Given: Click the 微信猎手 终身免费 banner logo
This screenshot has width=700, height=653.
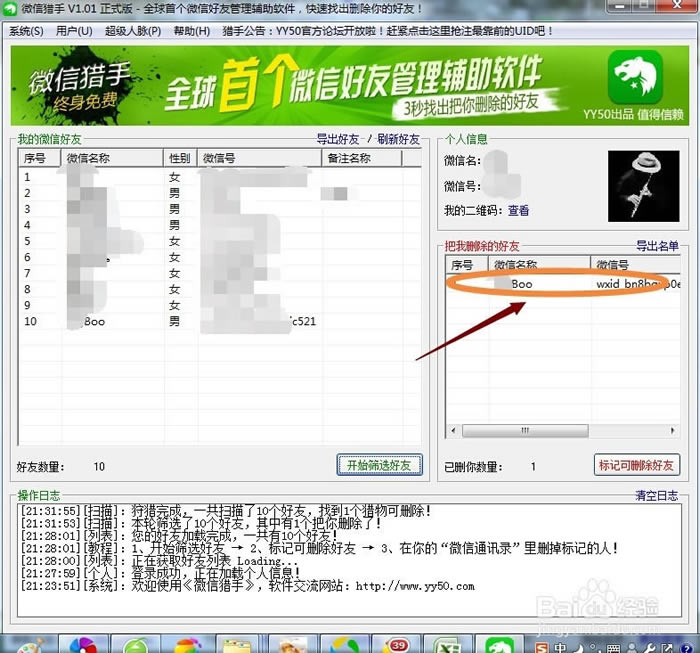Looking at the screenshot, I should [x=80, y=87].
